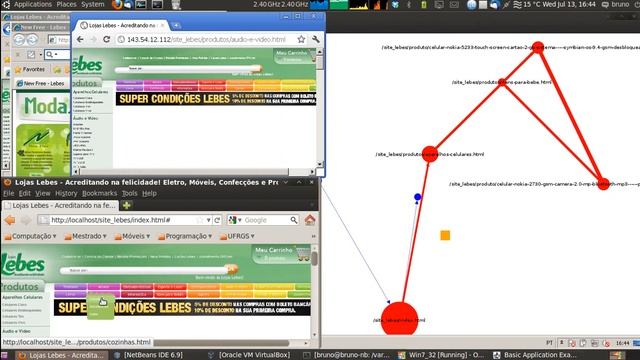This screenshot has height=360, width=640.
Task: Open the File menu in Firefox
Action: (9, 193)
